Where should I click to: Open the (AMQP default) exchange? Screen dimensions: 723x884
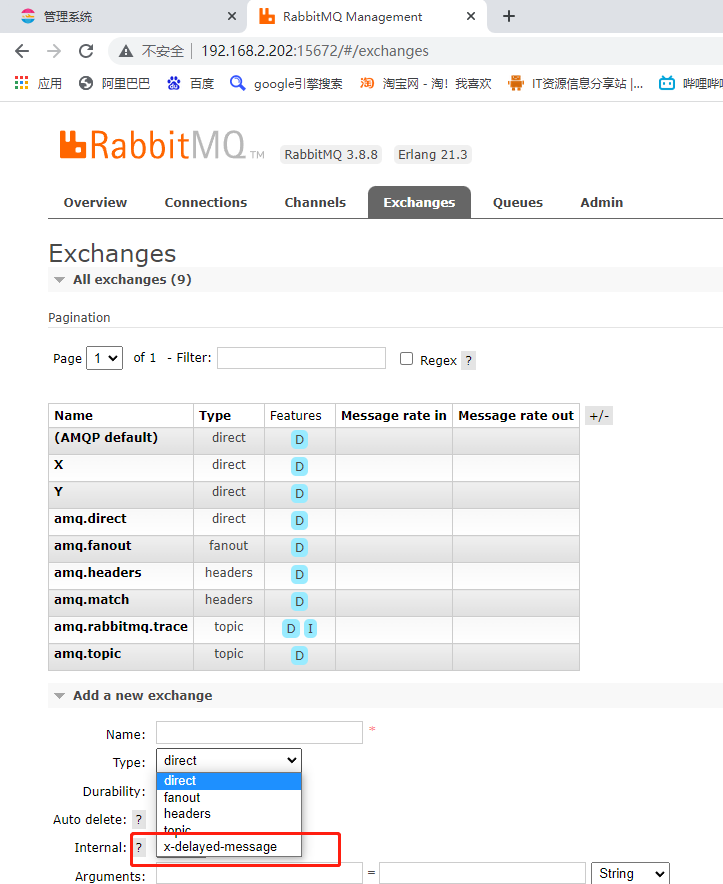coord(106,437)
